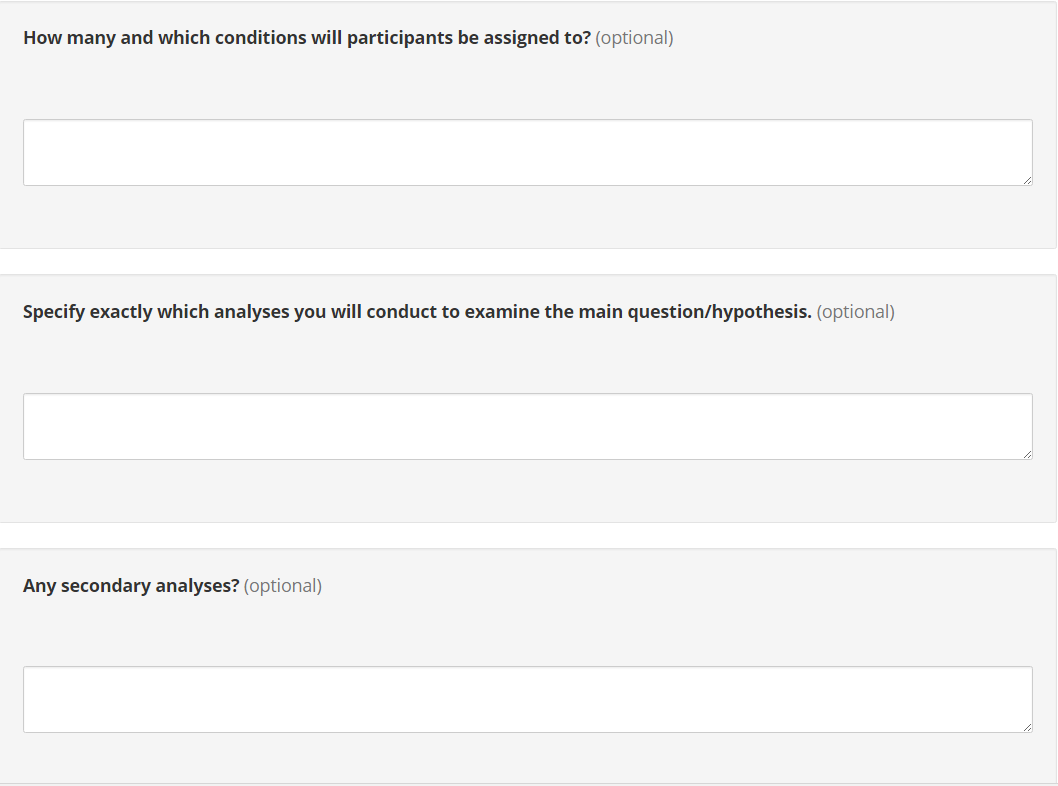Click the 'Any secondary analyses?' label
1058x786 pixels.
[131, 586]
